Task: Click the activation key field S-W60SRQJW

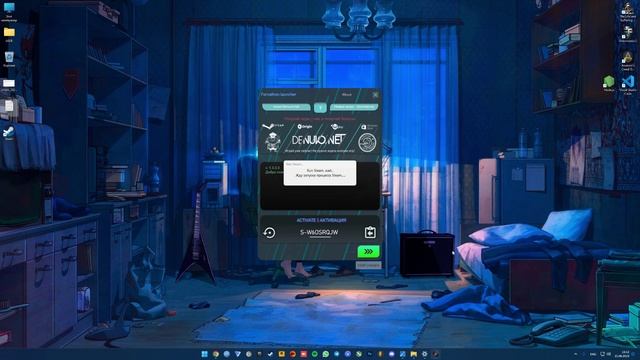Action: point(319,232)
